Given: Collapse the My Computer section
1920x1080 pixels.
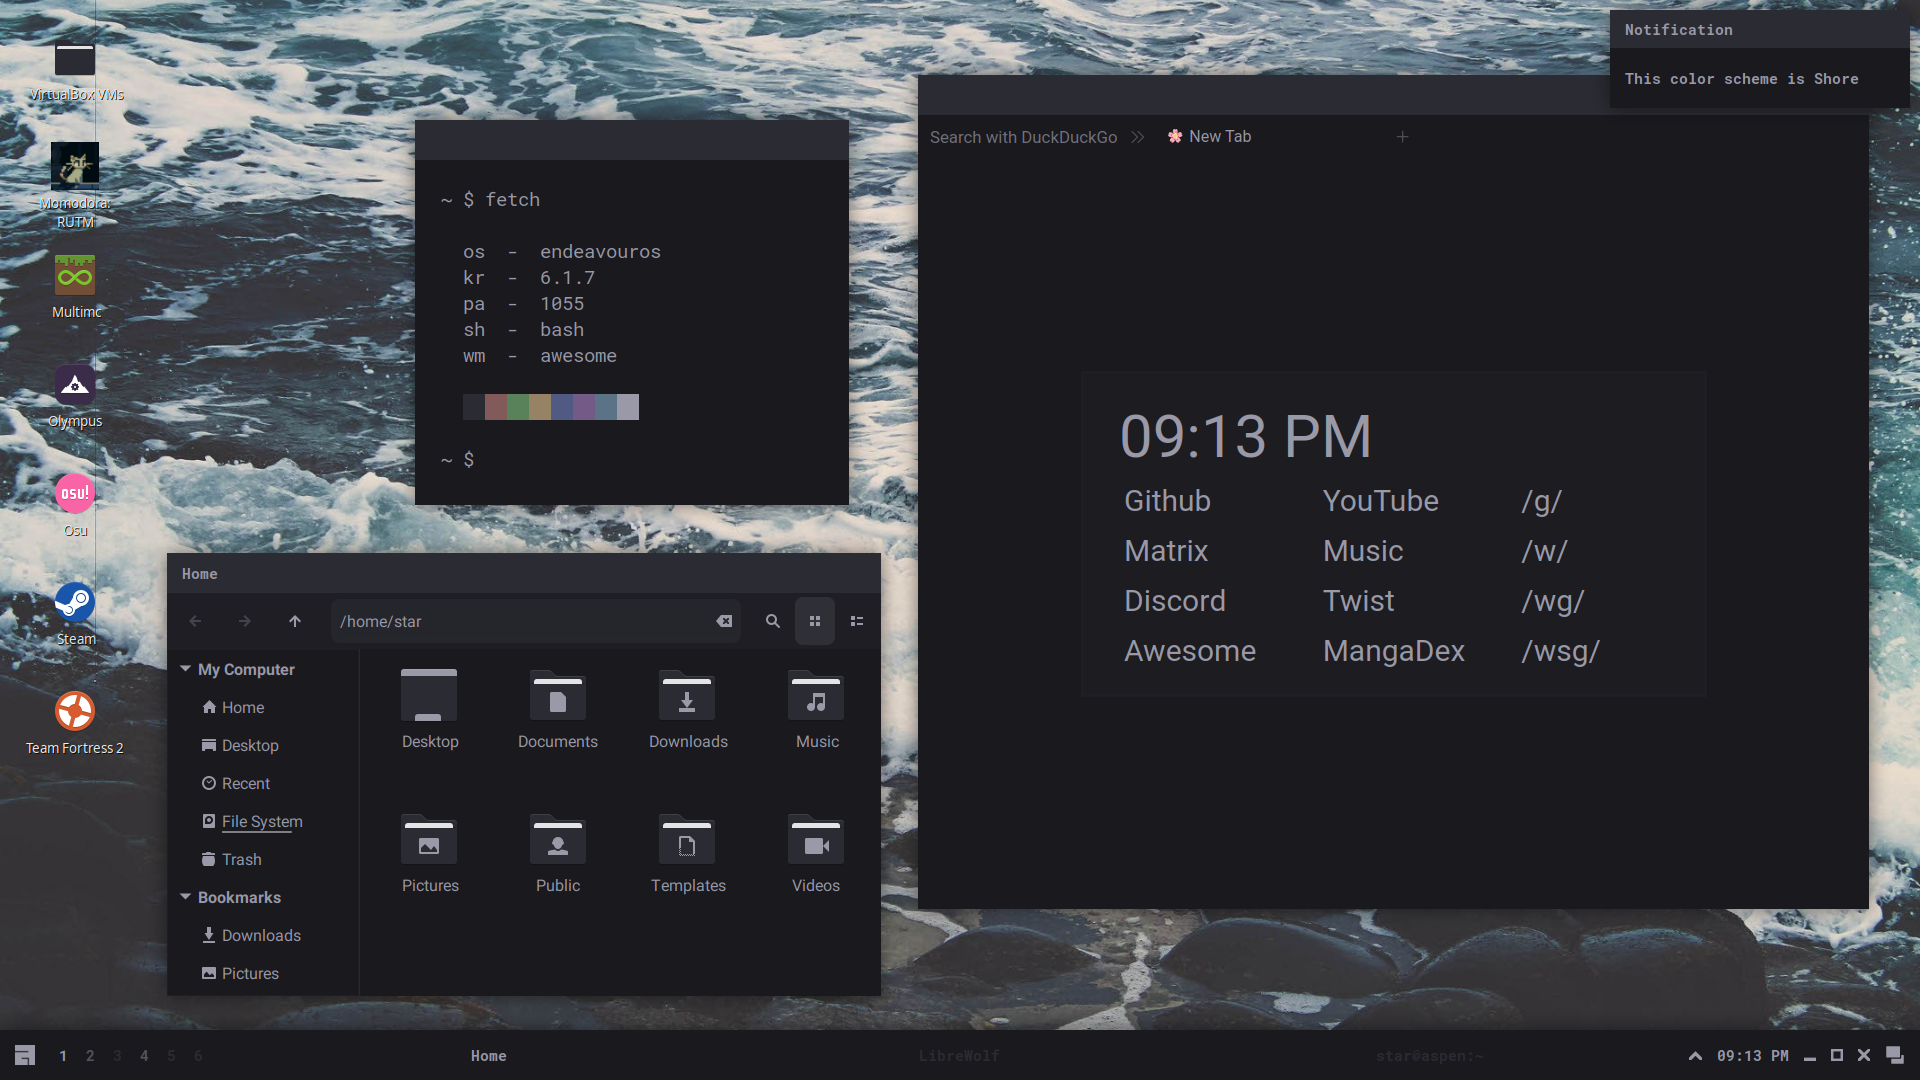Looking at the screenshot, I should coord(186,669).
